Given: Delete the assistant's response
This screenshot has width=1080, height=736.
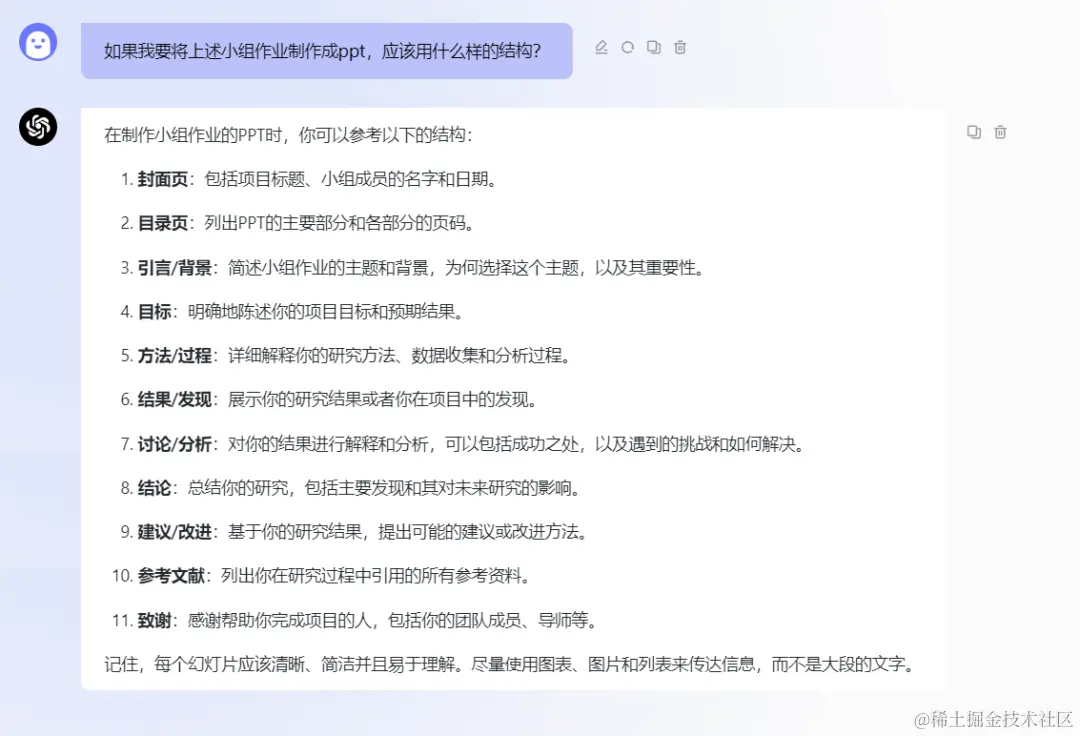Looking at the screenshot, I should click(1000, 131).
